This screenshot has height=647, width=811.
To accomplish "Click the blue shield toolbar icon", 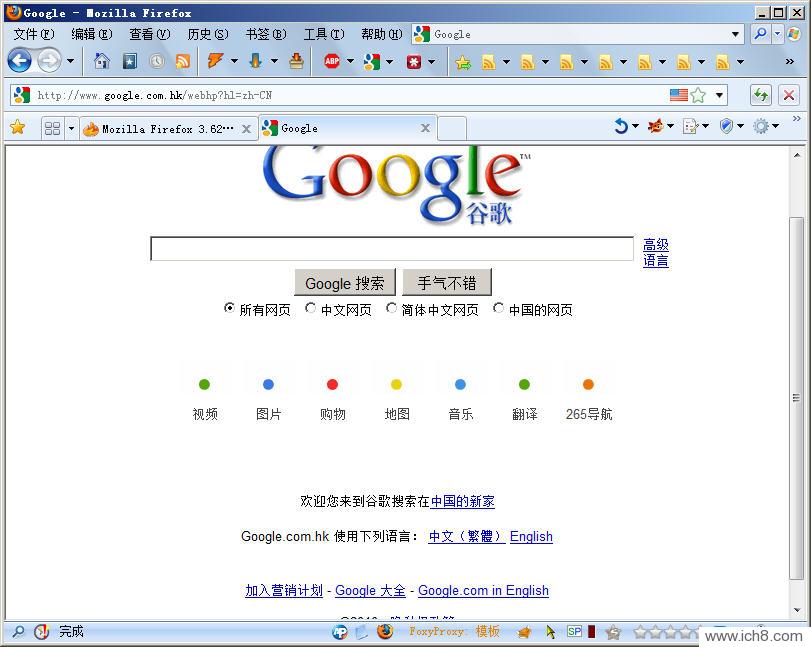I will (726, 126).
